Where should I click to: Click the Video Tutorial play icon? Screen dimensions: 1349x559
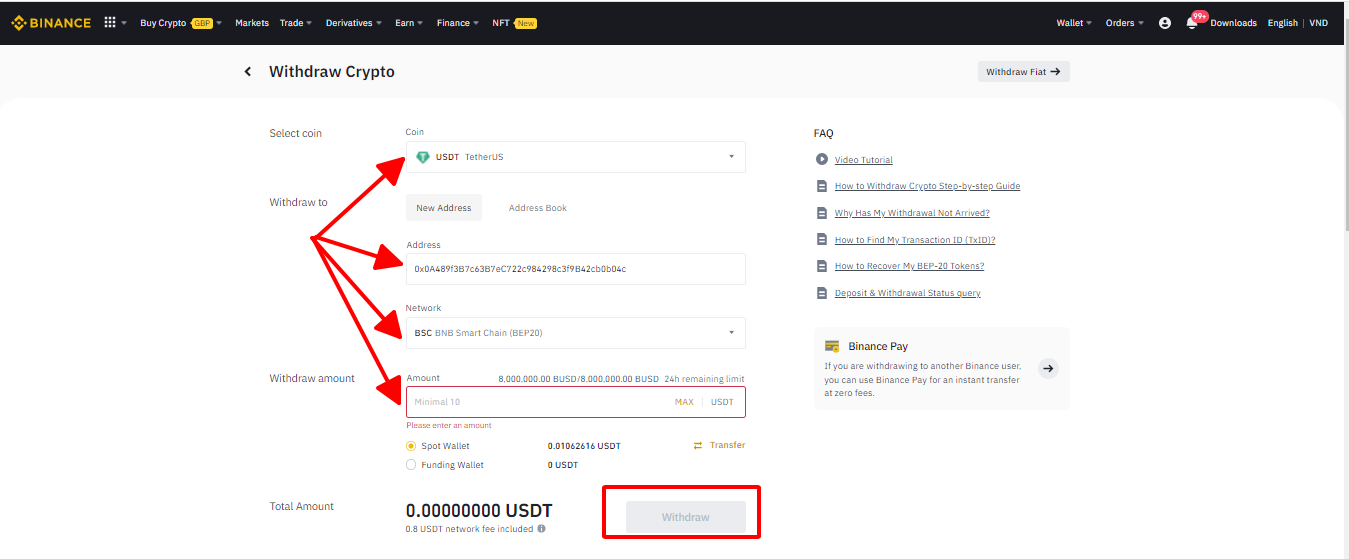coord(822,160)
